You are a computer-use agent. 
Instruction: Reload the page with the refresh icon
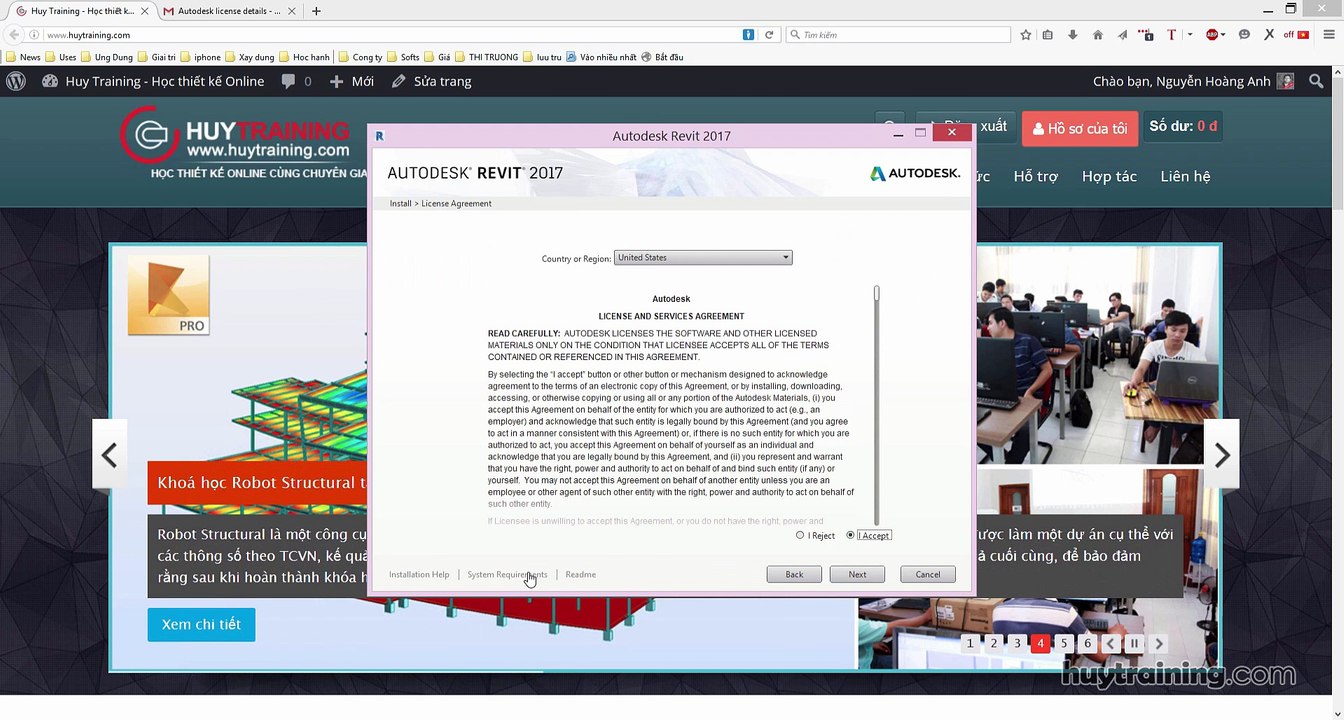coord(769,34)
